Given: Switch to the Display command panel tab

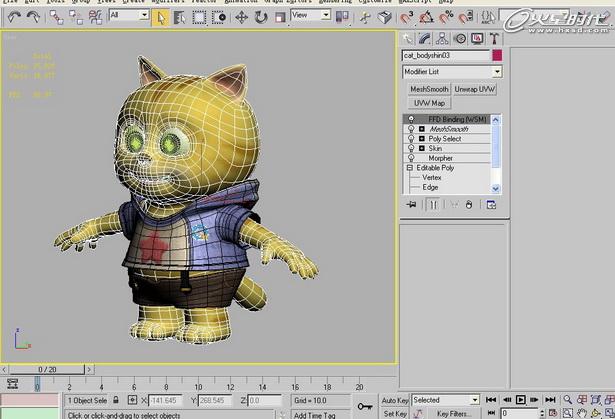Looking at the screenshot, I should (x=477, y=38).
